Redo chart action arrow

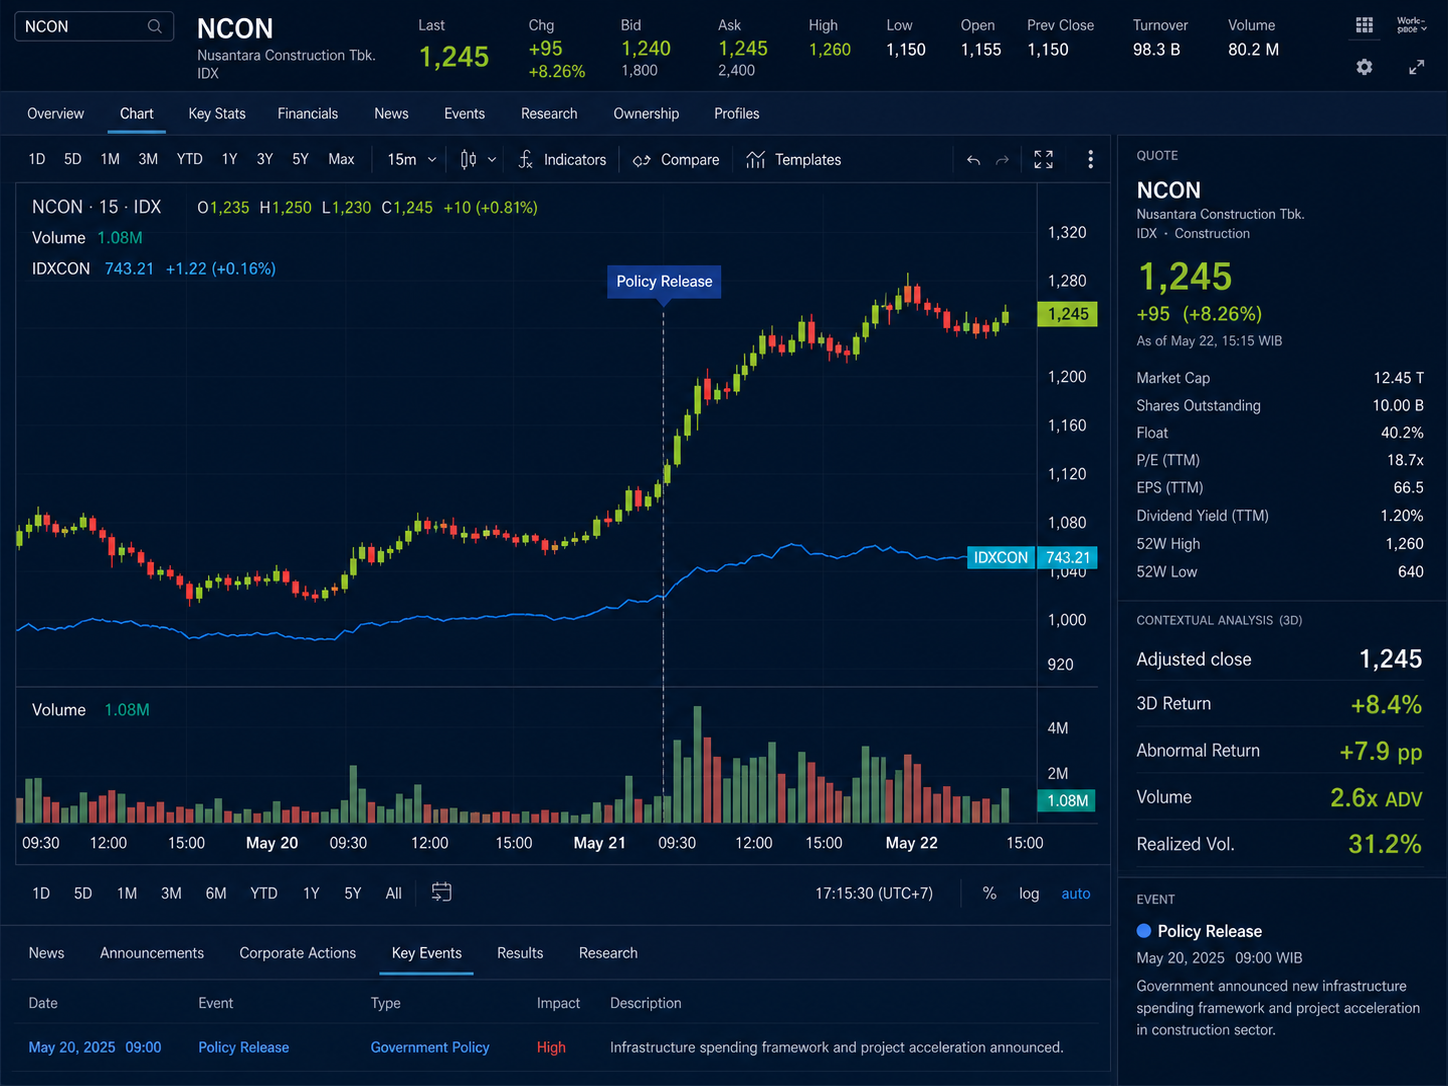point(1002,160)
